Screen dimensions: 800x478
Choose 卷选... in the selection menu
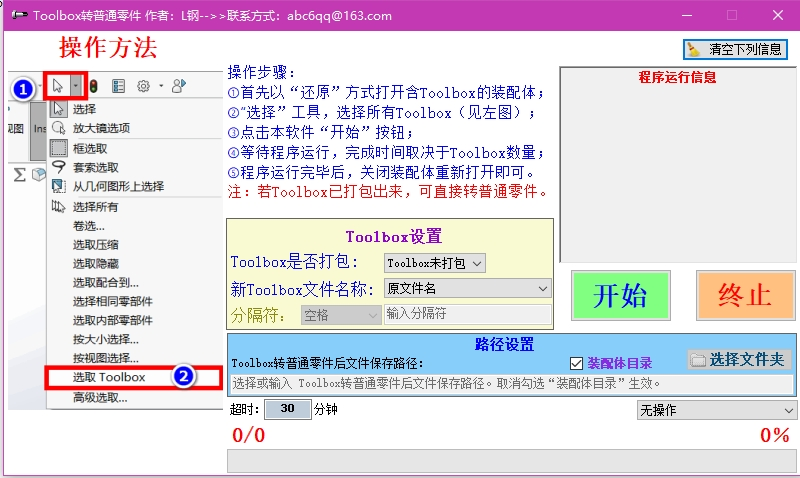click(x=88, y=226)
